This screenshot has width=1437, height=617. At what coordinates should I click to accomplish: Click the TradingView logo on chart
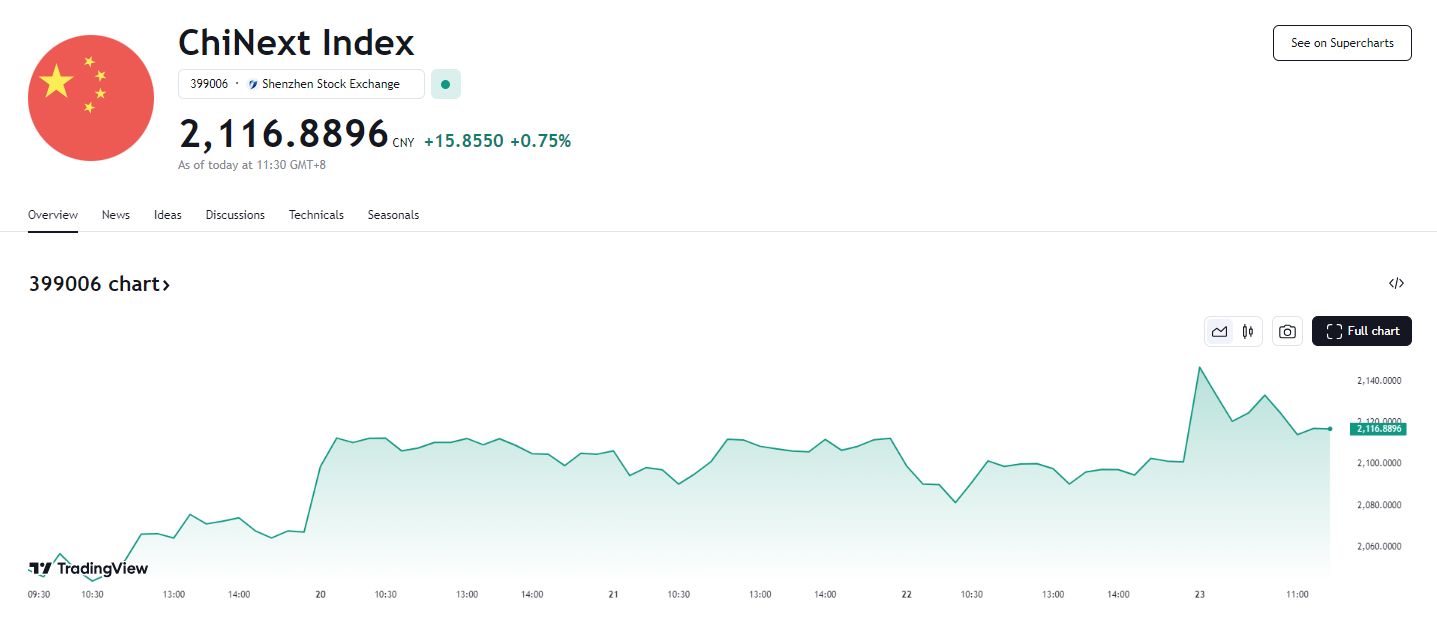(x=89, y=569)
